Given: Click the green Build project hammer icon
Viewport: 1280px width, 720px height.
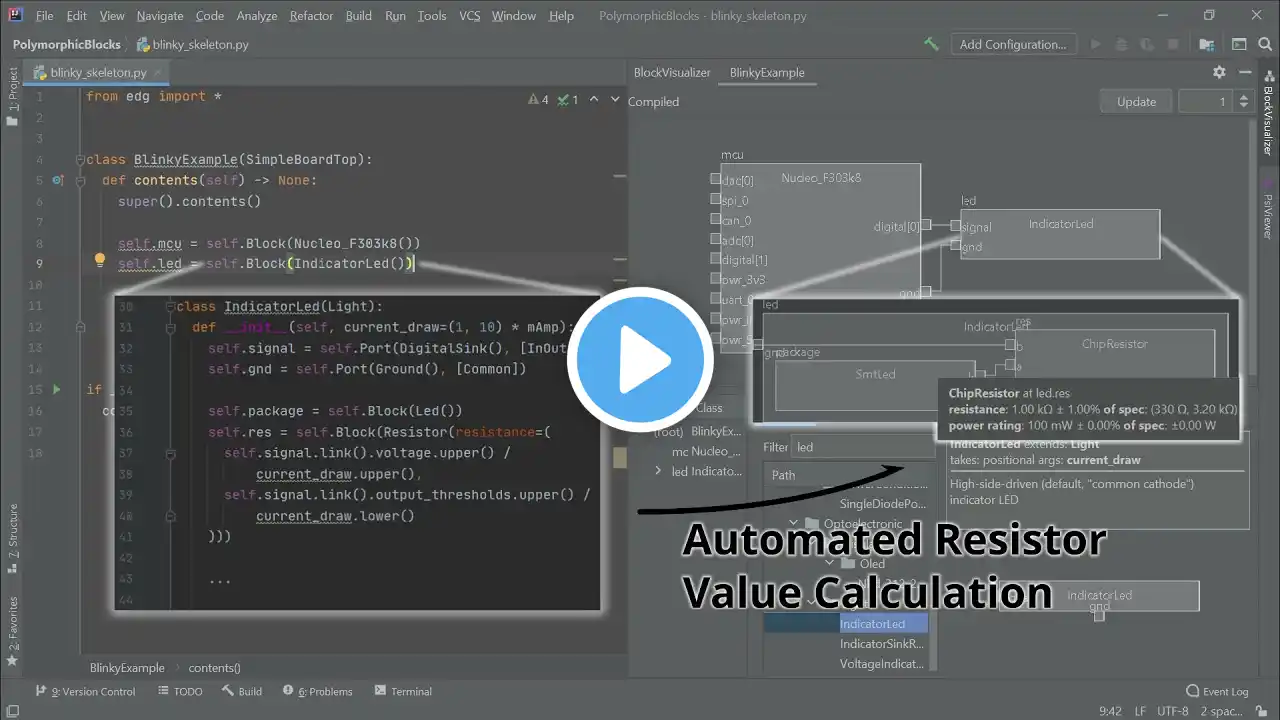Looking at the screenshot, I should pyautogui.click(x=931, y=44).
